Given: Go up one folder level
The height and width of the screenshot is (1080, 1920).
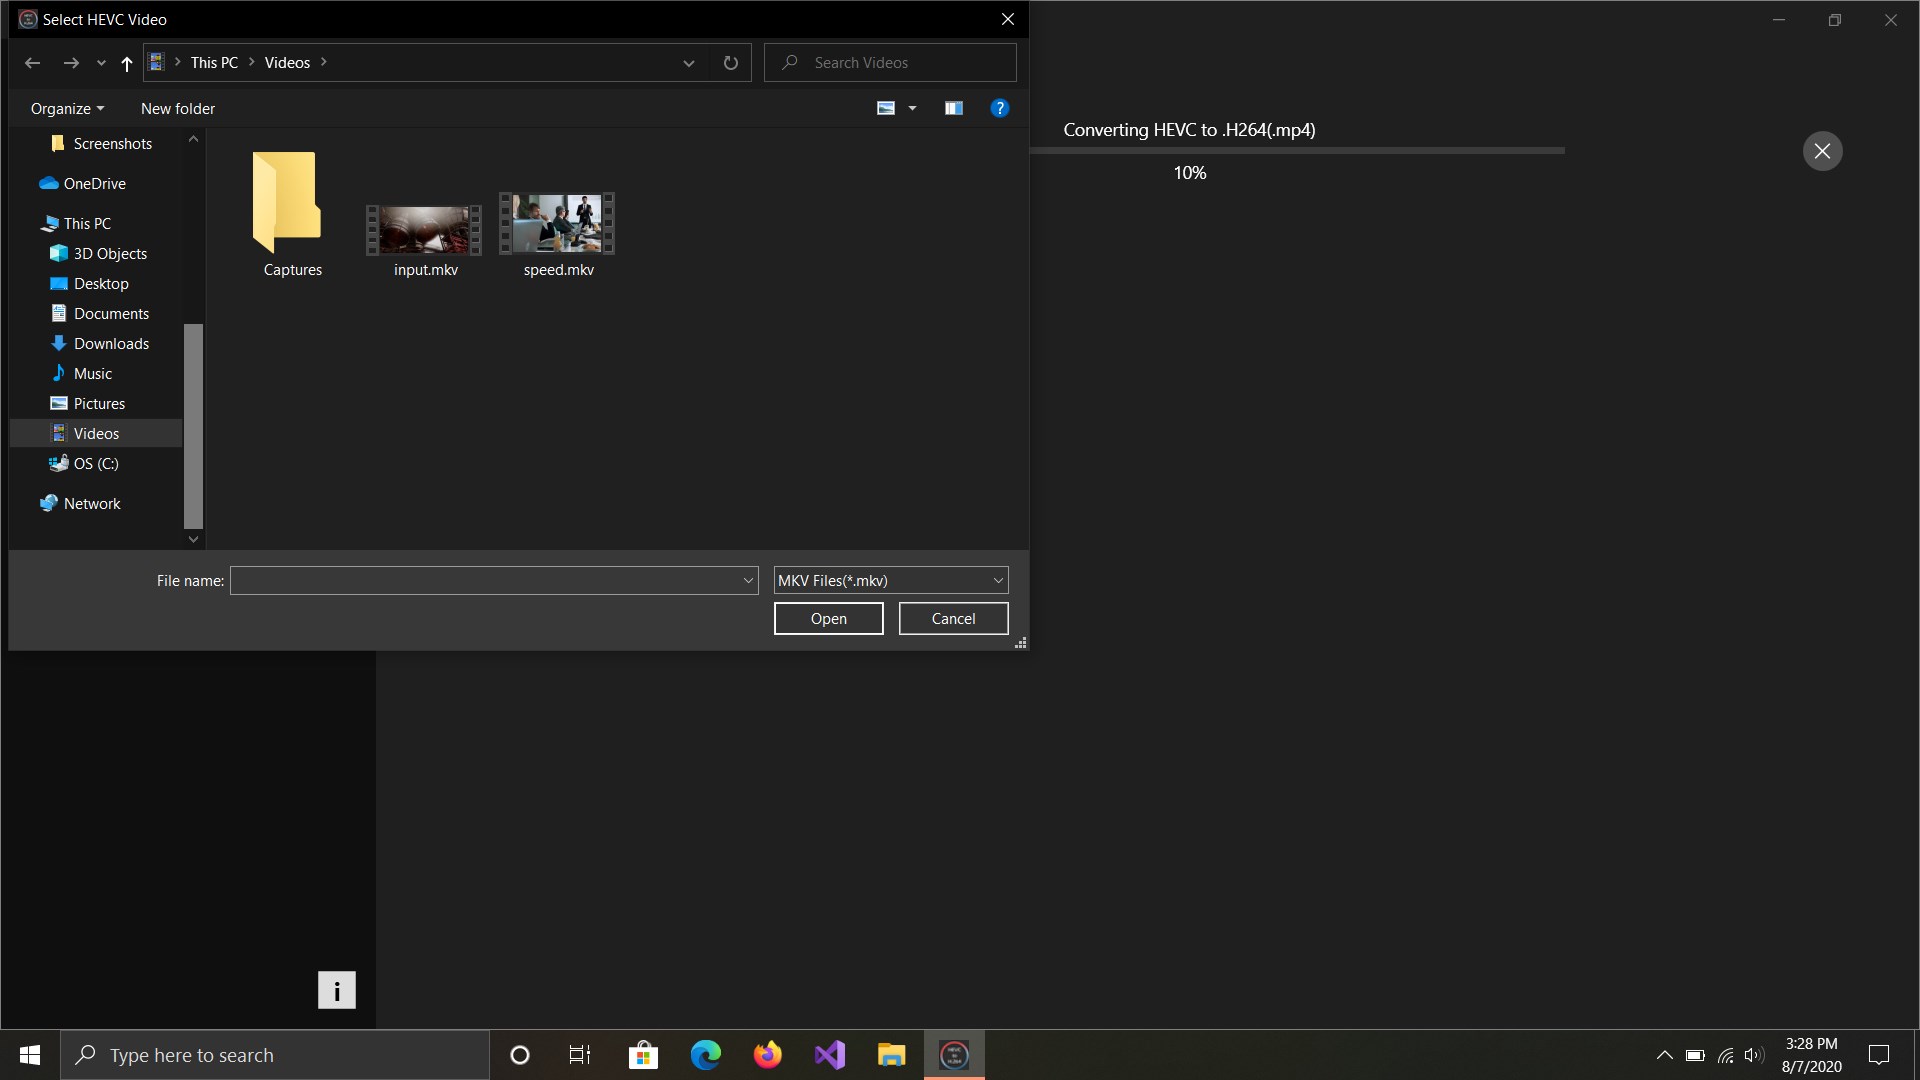Looking at the screenshot, I should [127, 62].
